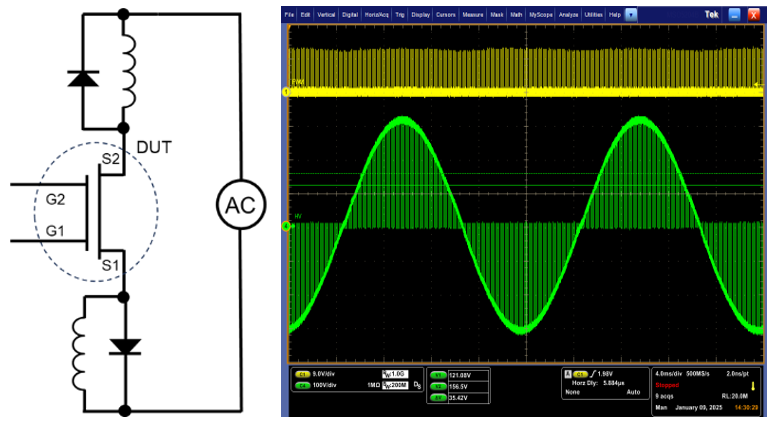The width and height of the screenshot is (778, 424).
Task: Select the V2 cursor badge
Action: click(438, 386)
